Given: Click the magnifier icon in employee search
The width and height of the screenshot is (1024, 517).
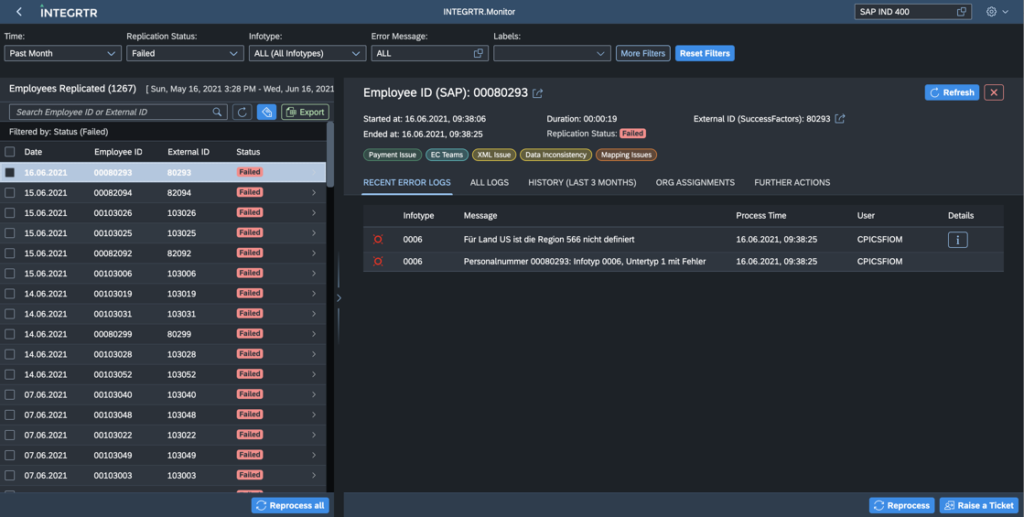Looking at the screenshot, I should point(217,112).
